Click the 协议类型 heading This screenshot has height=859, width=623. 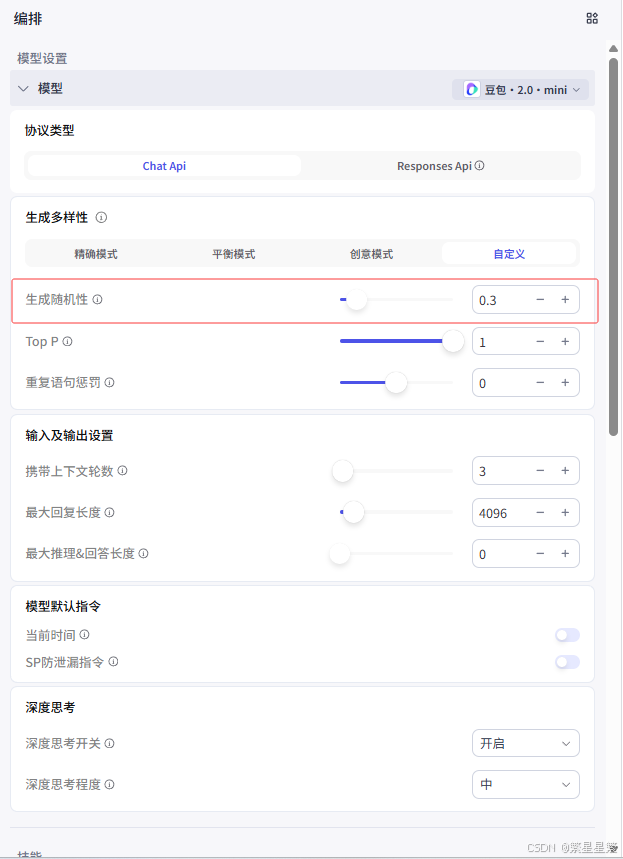49,130
